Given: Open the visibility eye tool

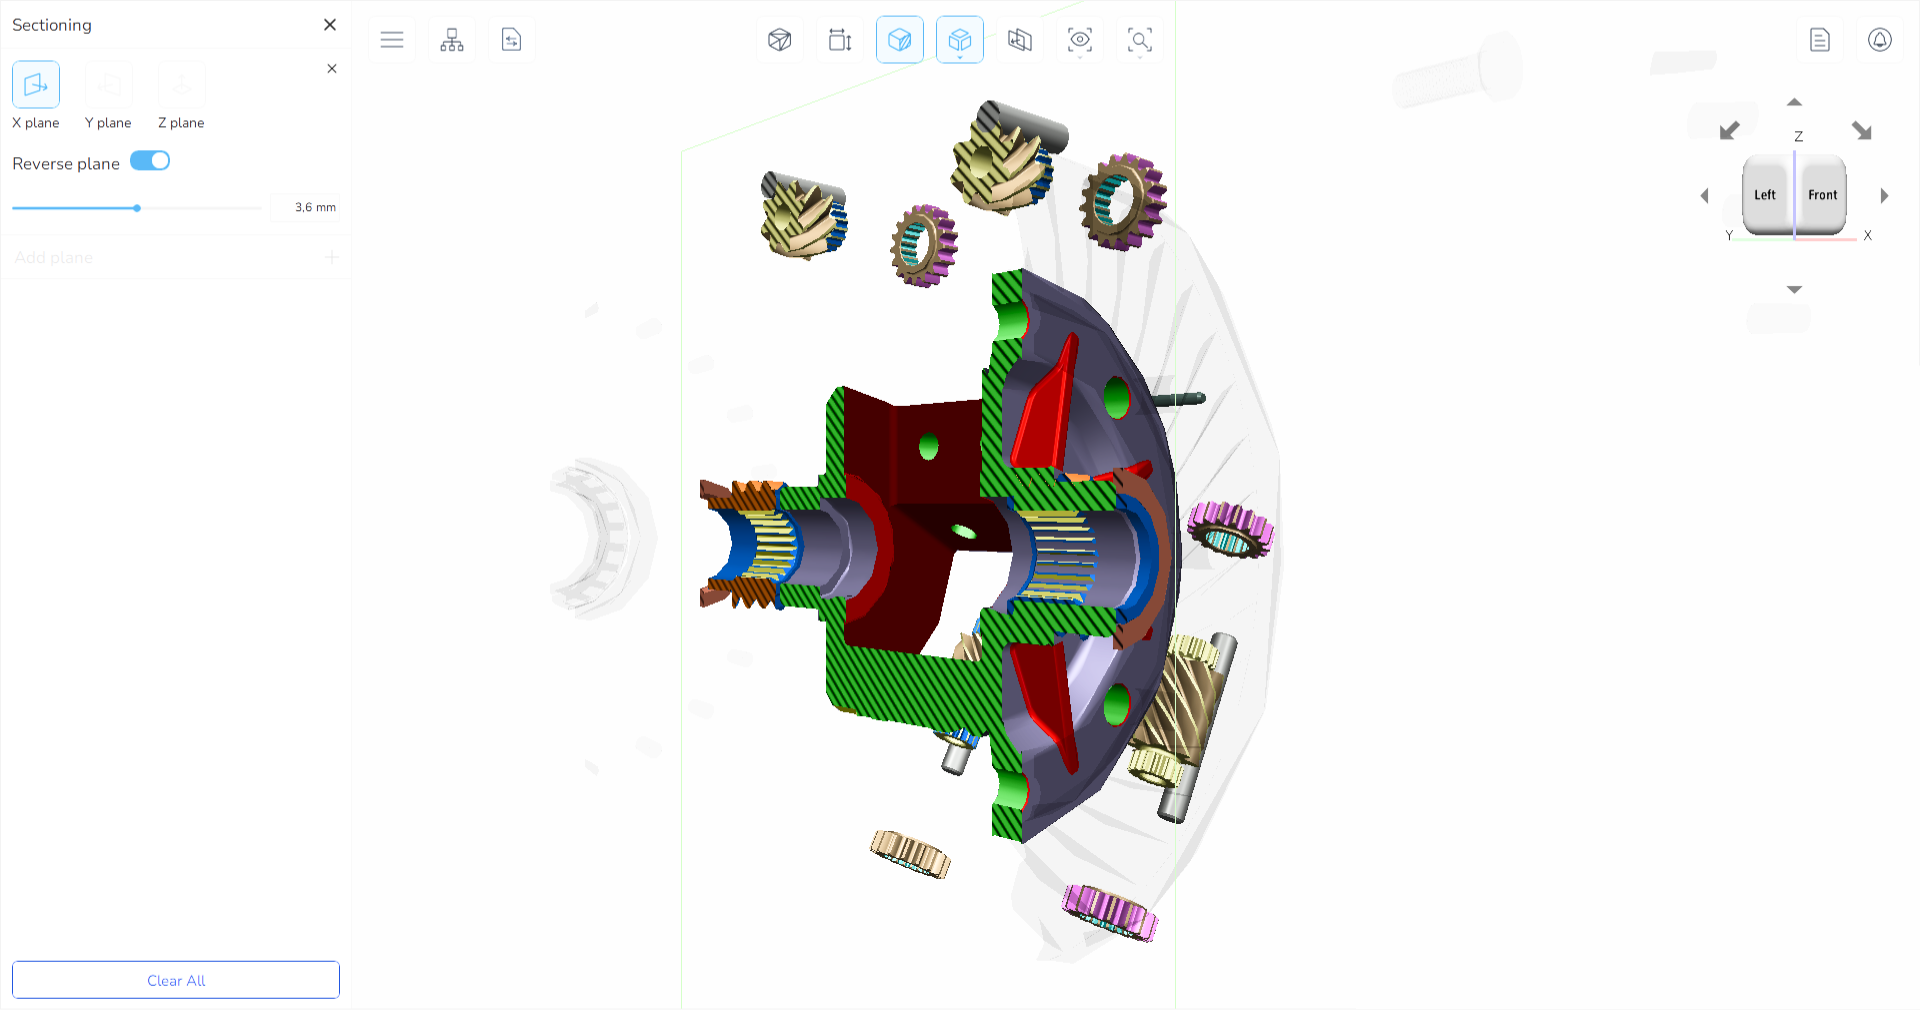Looking at the screenshot, I should pos(1079,40).
